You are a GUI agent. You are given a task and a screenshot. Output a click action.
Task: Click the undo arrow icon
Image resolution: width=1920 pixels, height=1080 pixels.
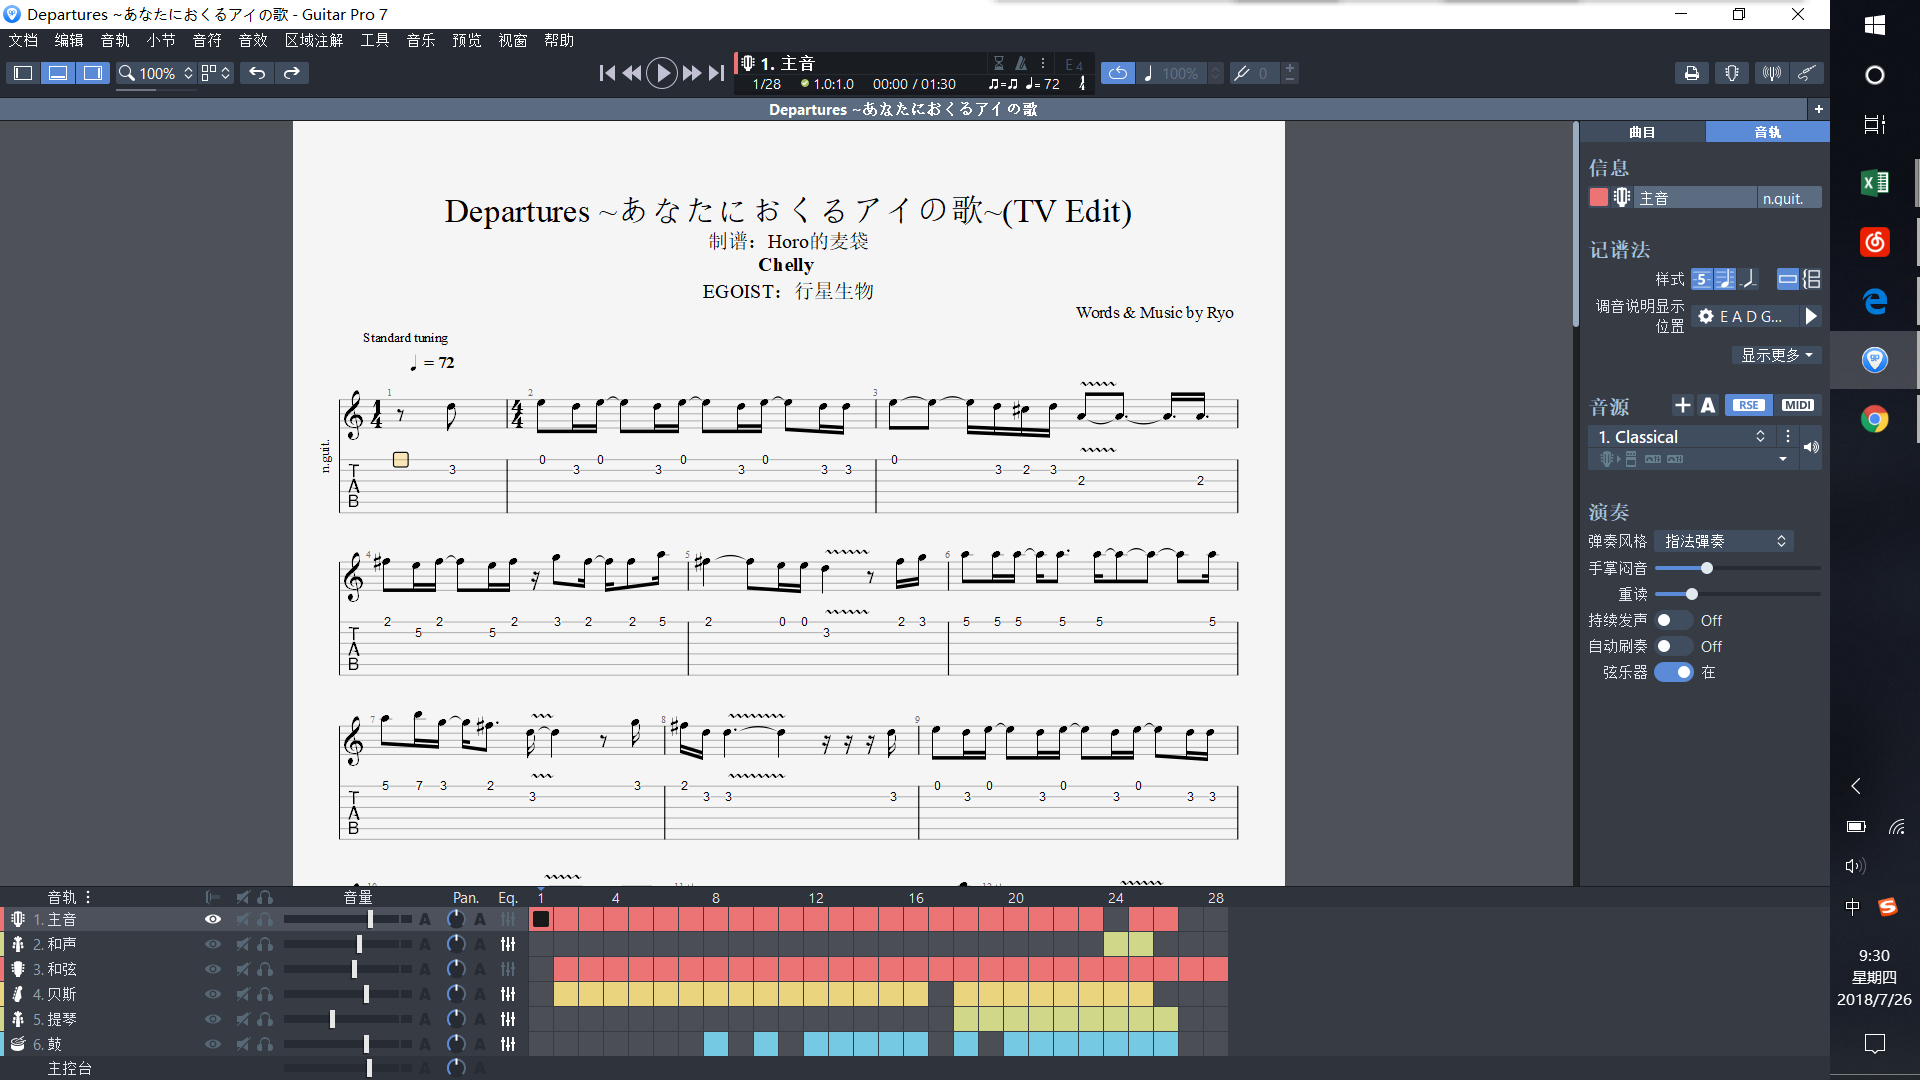tap(257, 73)
